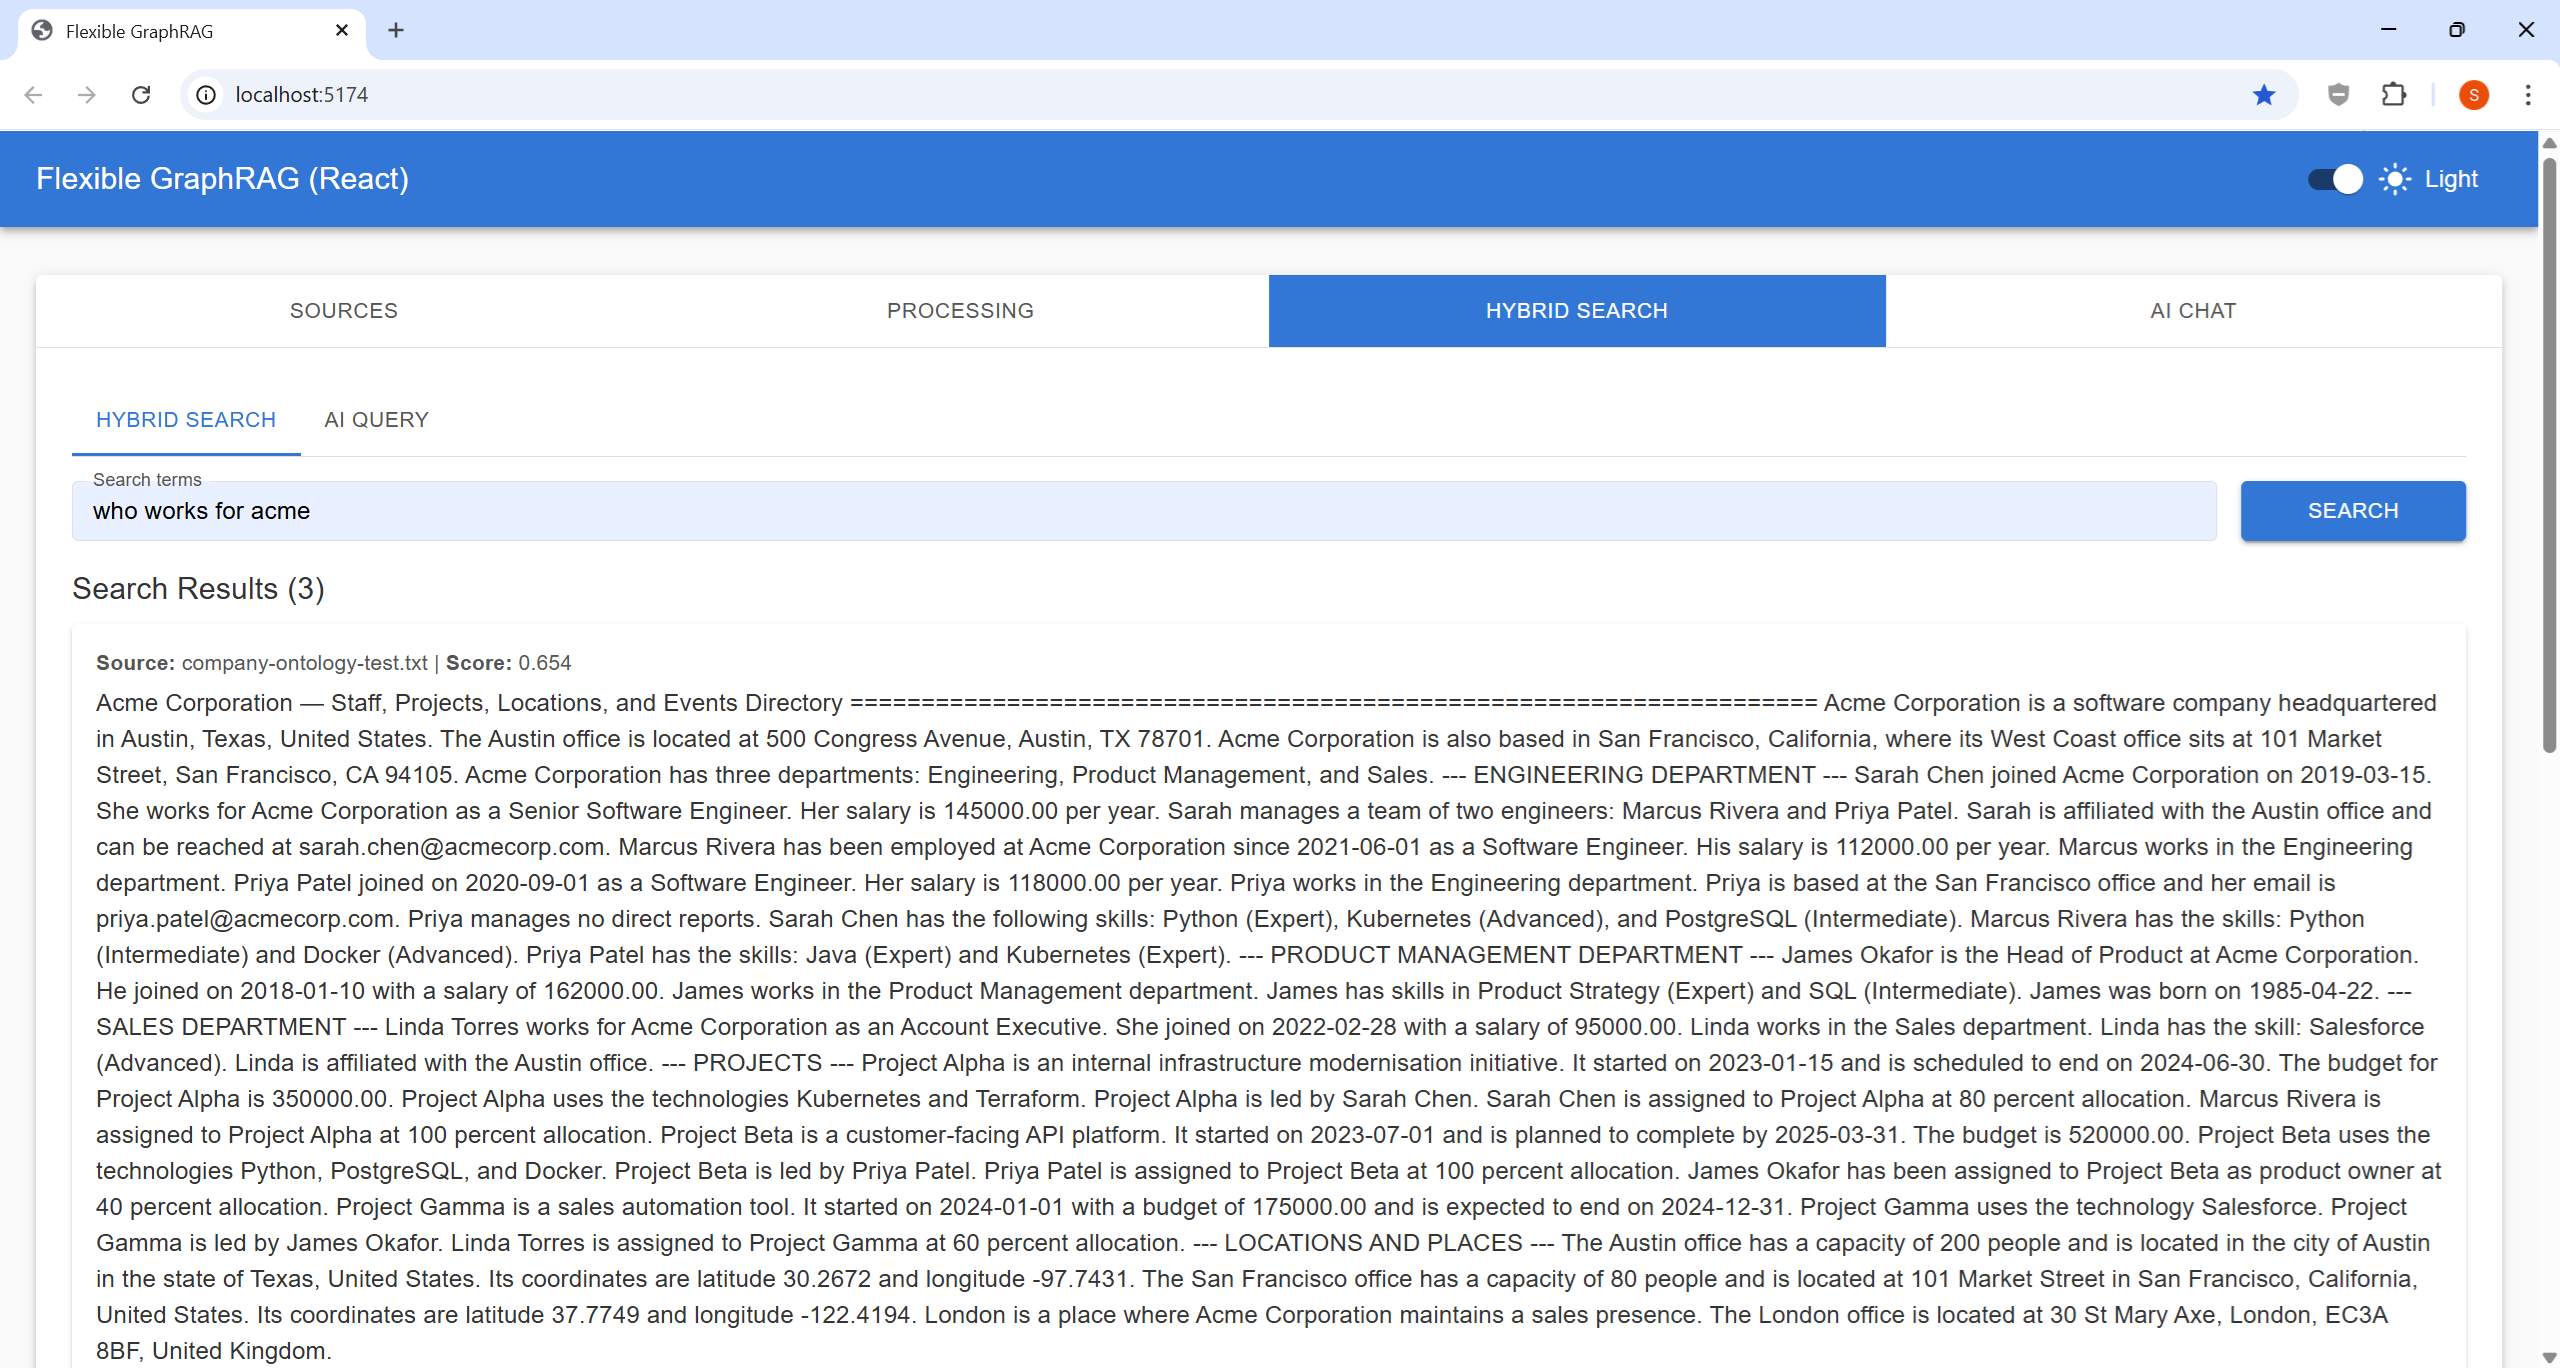Click the sun icon next to Light

tap(2394, 179)
